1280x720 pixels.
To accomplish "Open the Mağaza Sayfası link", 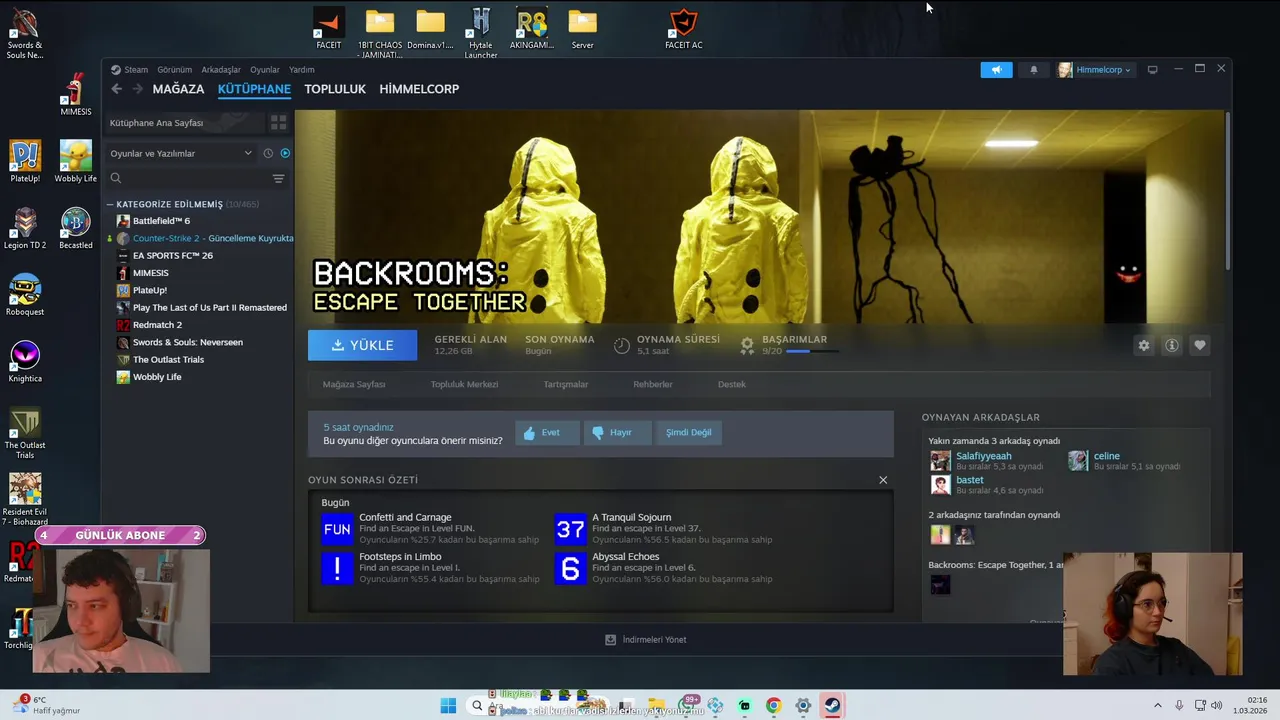I will (x=354, y=384).
